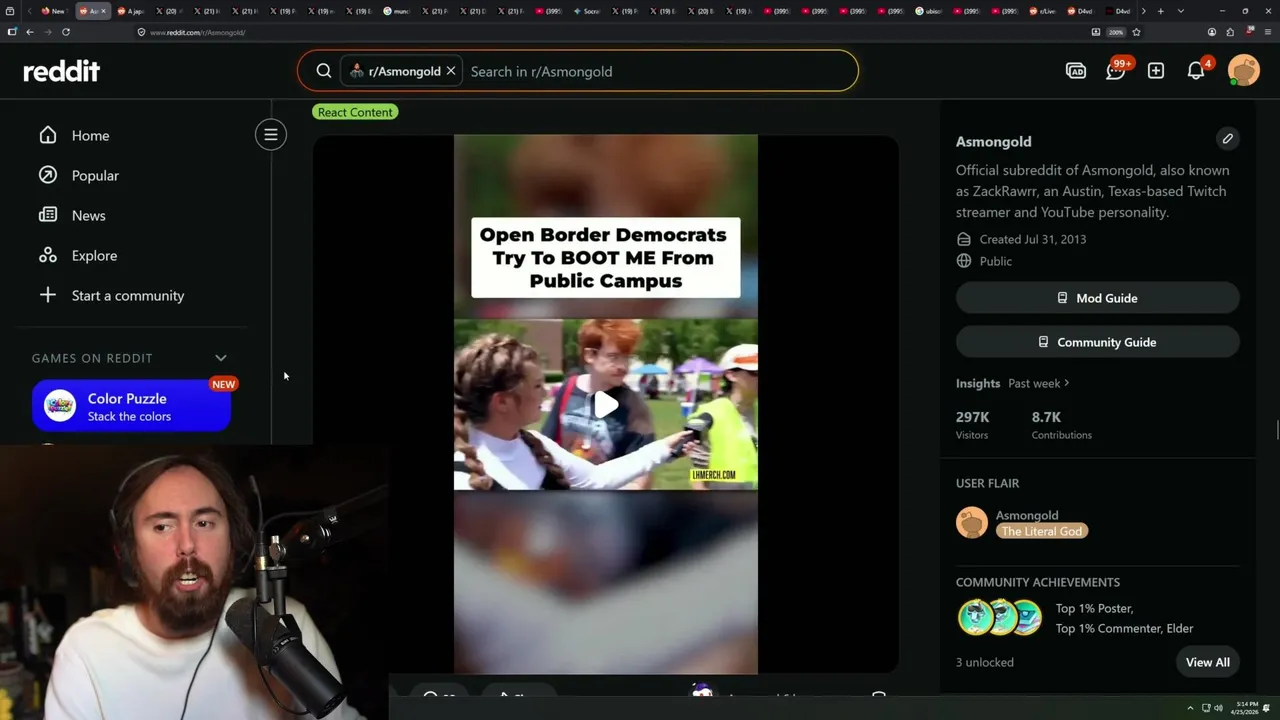This screenshot has height=720, width=1280.
Task: Open the Reddit advertise AD icon
Action: pyautogui.click(x=1076, y=71)
